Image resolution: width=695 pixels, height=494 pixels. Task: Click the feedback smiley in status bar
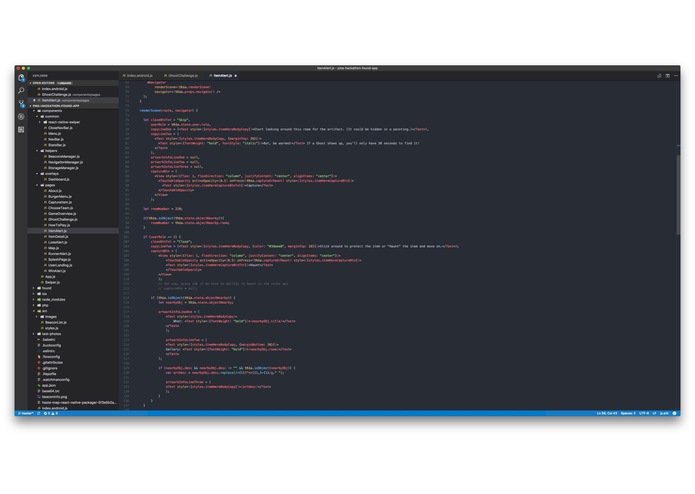[x=675, y=413]
